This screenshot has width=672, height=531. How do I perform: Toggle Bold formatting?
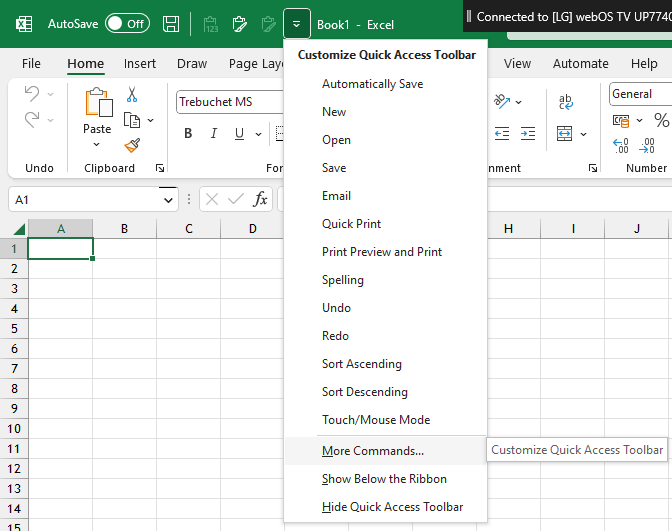tap(188, 134)
